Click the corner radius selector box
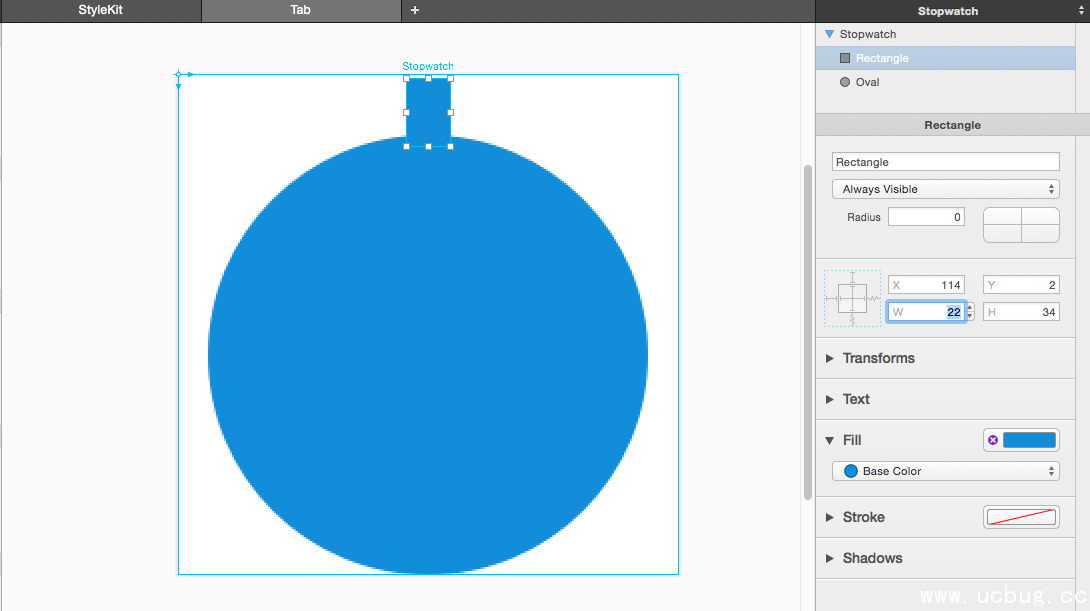The height and width of the screenshot is (611, 1090). click(x=1021, y=225)
